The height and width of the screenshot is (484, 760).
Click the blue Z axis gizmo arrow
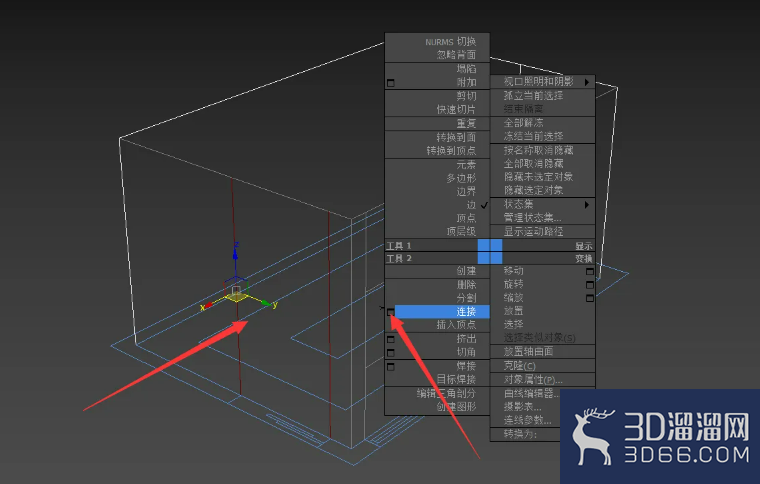click(x=236, y=254)
